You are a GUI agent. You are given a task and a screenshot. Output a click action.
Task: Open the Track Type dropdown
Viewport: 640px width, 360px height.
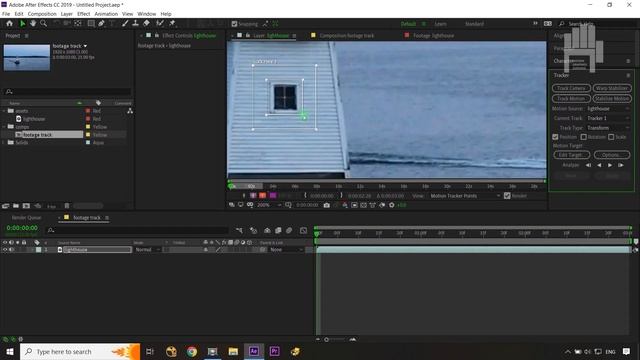point(608,128)
